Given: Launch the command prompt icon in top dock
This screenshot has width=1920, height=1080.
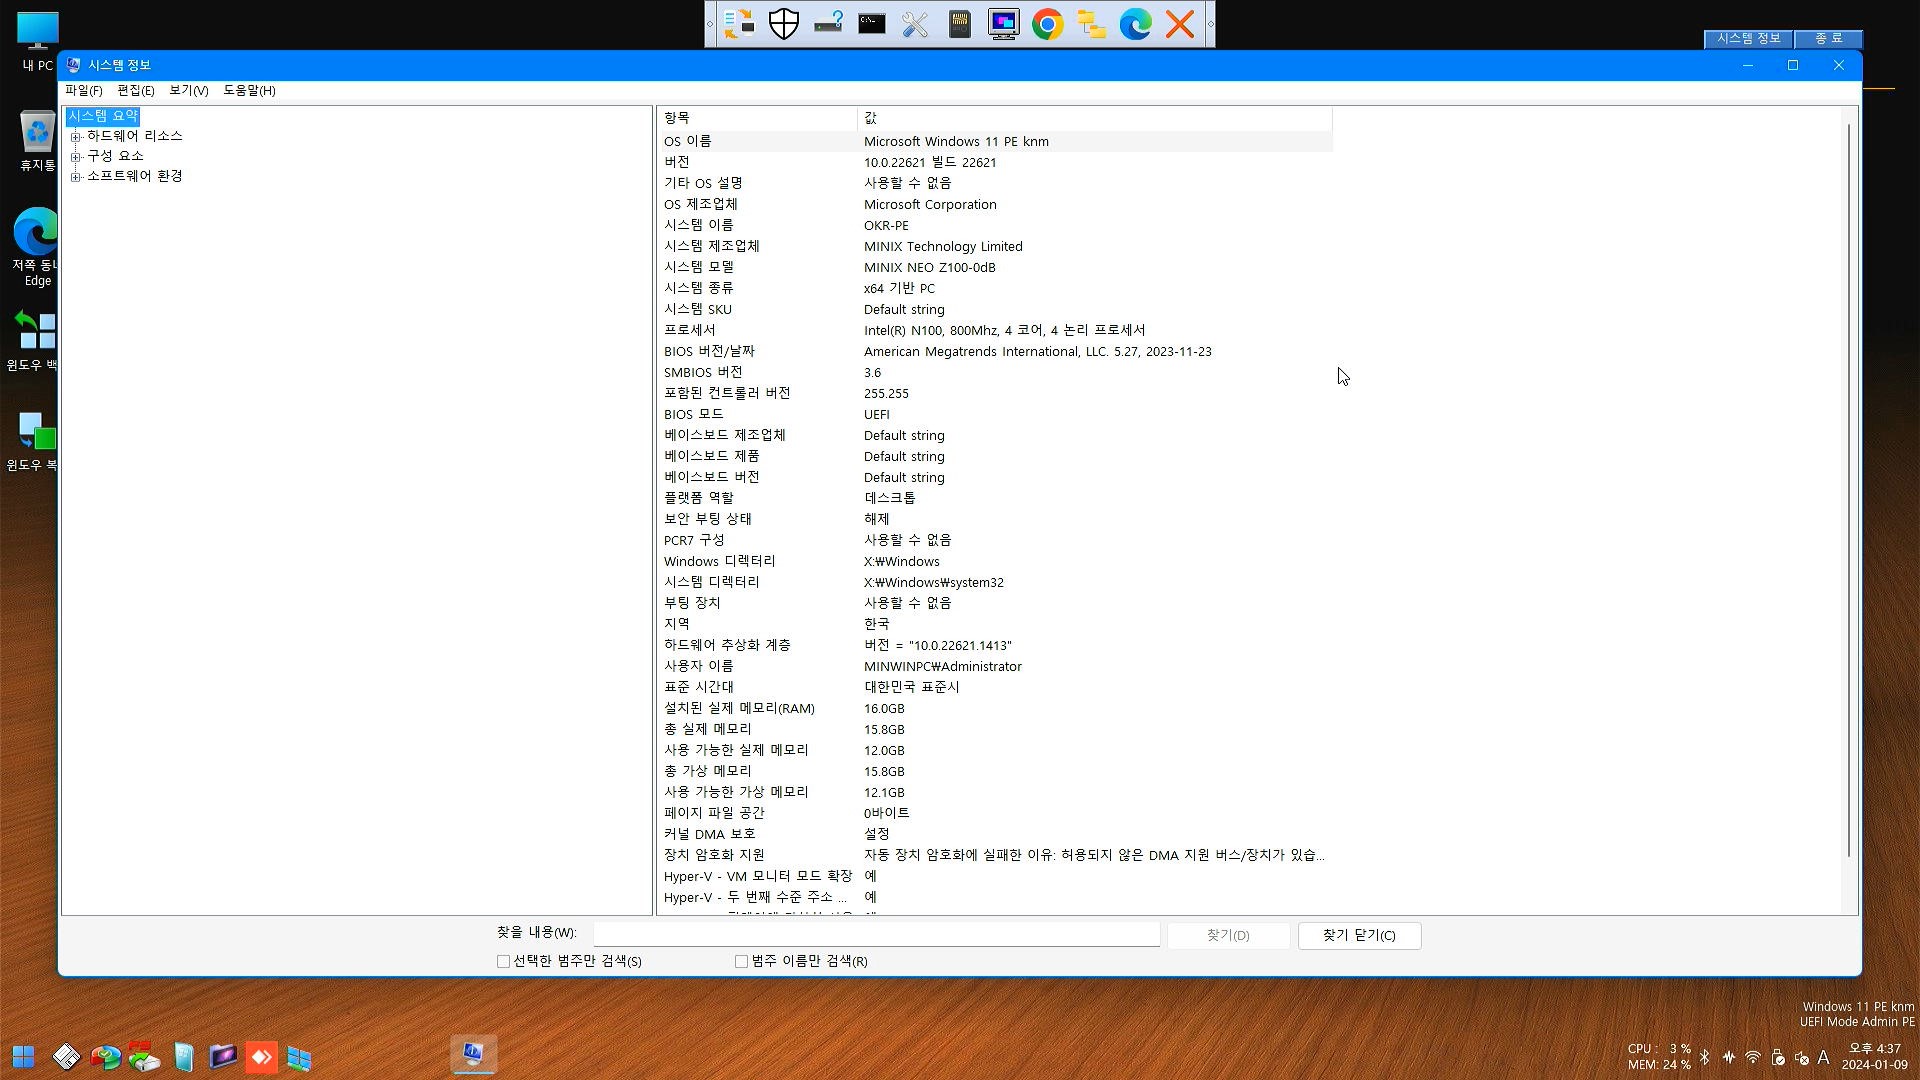Looking at the screenshot, I should 872,24.
